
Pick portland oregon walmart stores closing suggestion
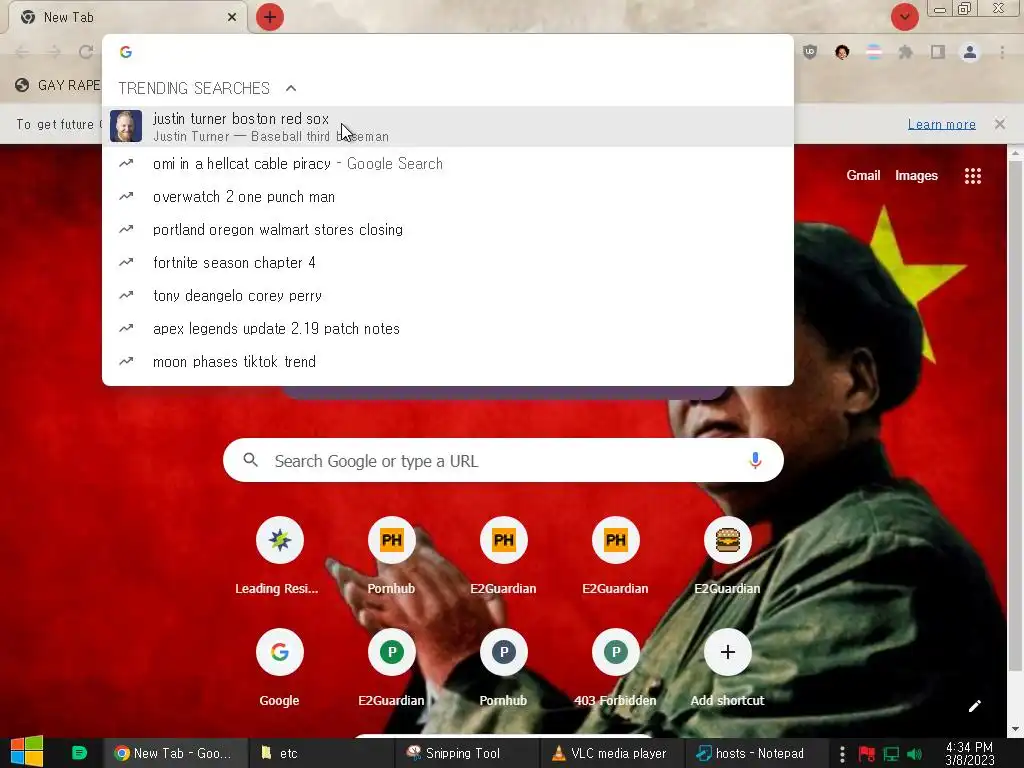[x=448, y=229]
